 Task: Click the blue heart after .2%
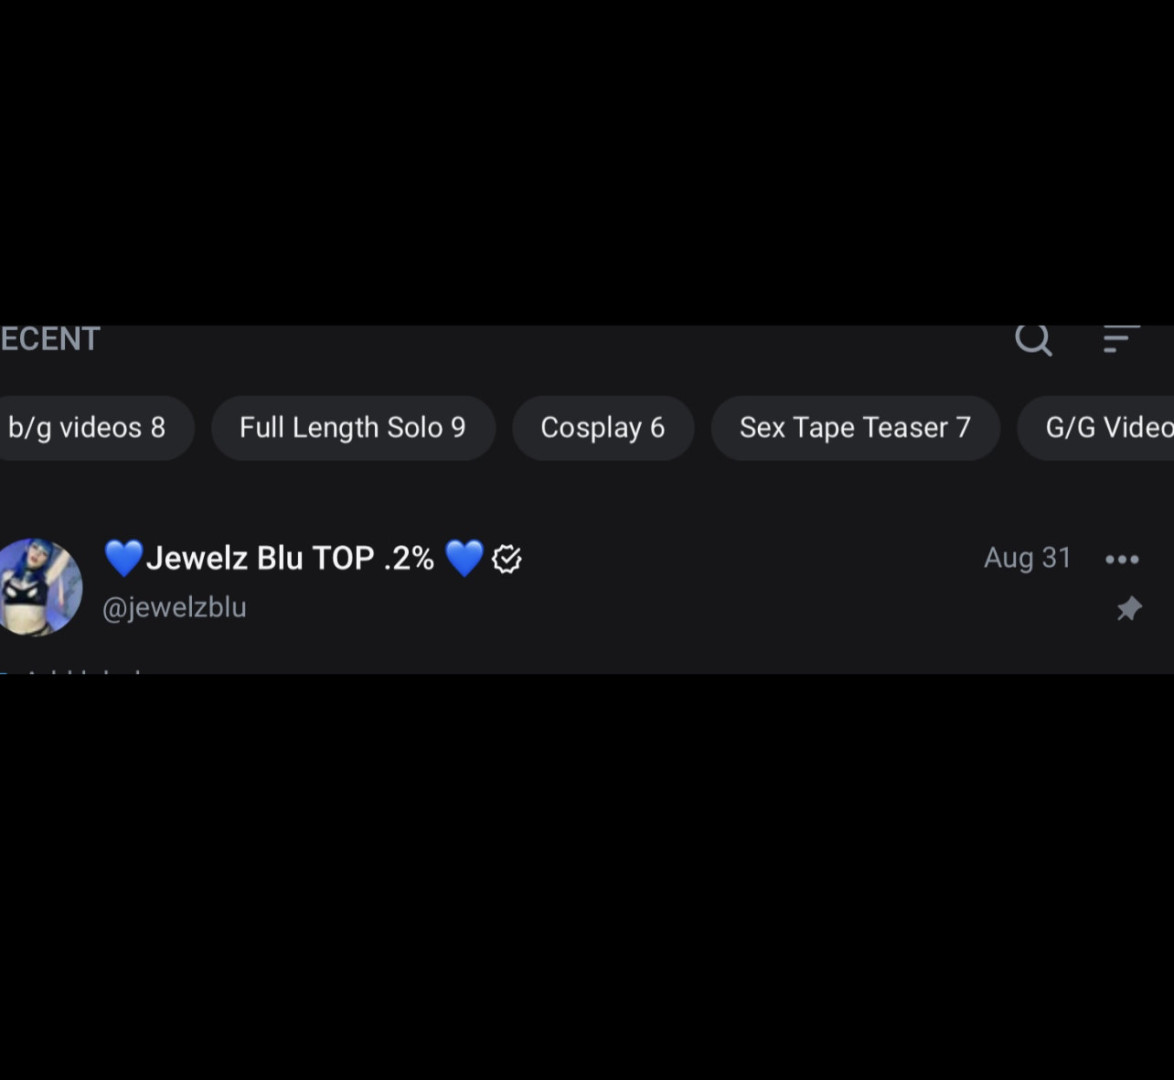[463, 558]
